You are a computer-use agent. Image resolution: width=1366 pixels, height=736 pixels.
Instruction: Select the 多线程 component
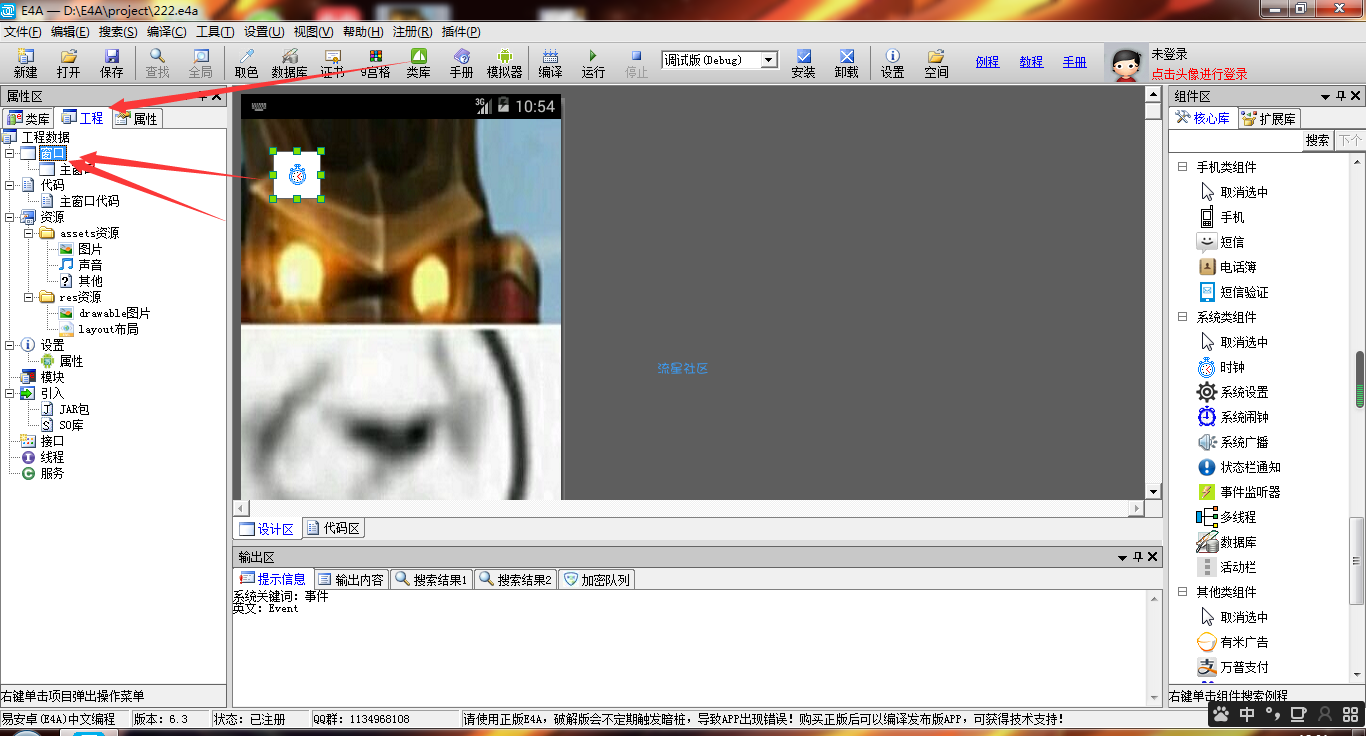[1226, 517]
